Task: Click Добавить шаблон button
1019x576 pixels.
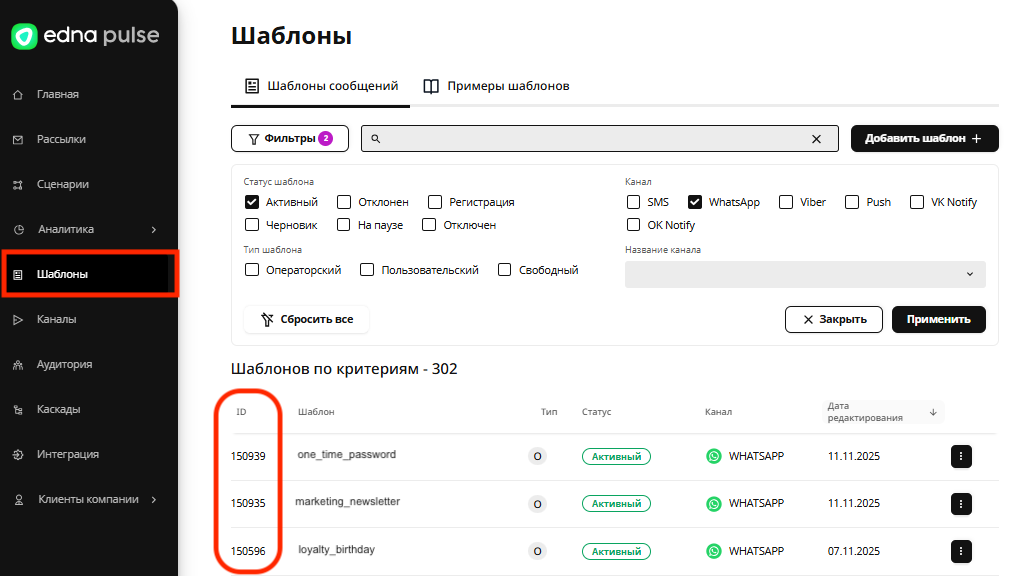Action: (x=924, y=138)
